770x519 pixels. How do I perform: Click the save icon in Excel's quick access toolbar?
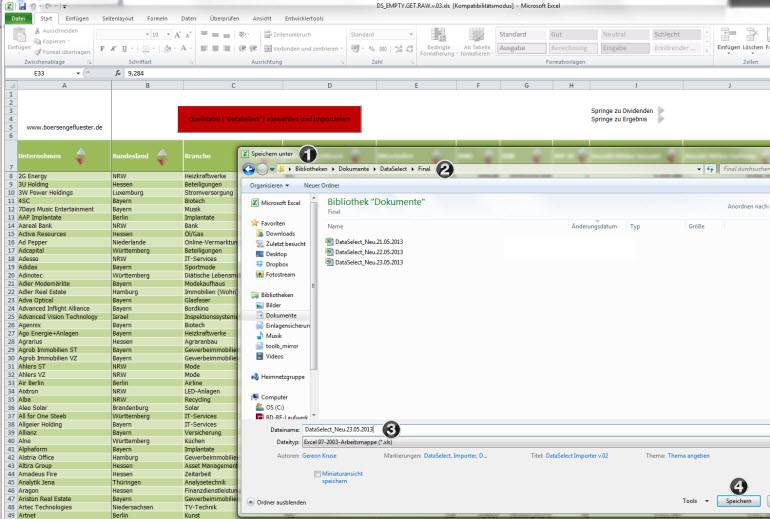tap(22, 6)
